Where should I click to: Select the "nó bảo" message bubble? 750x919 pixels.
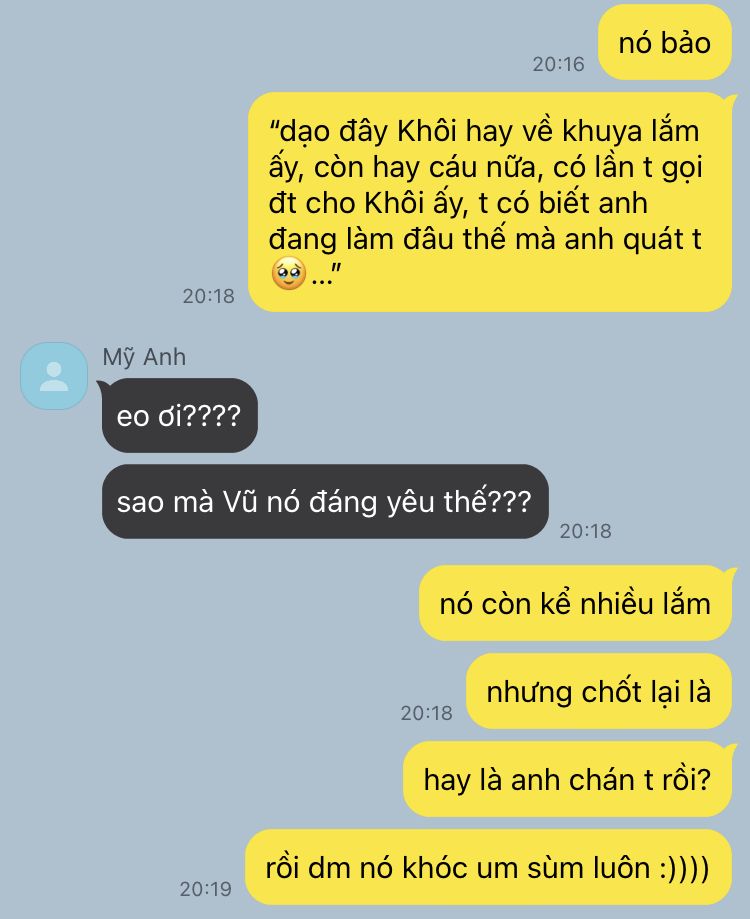(x=664, y=42)
